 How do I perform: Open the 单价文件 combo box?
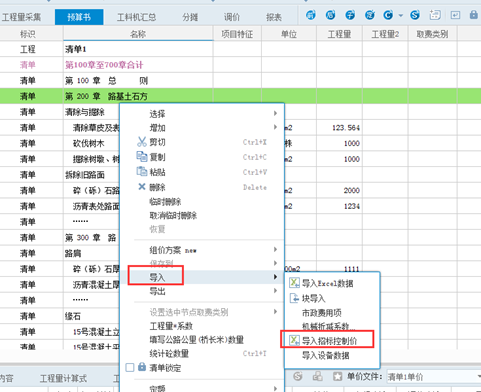pyautogui.click(x=433, y=377)
